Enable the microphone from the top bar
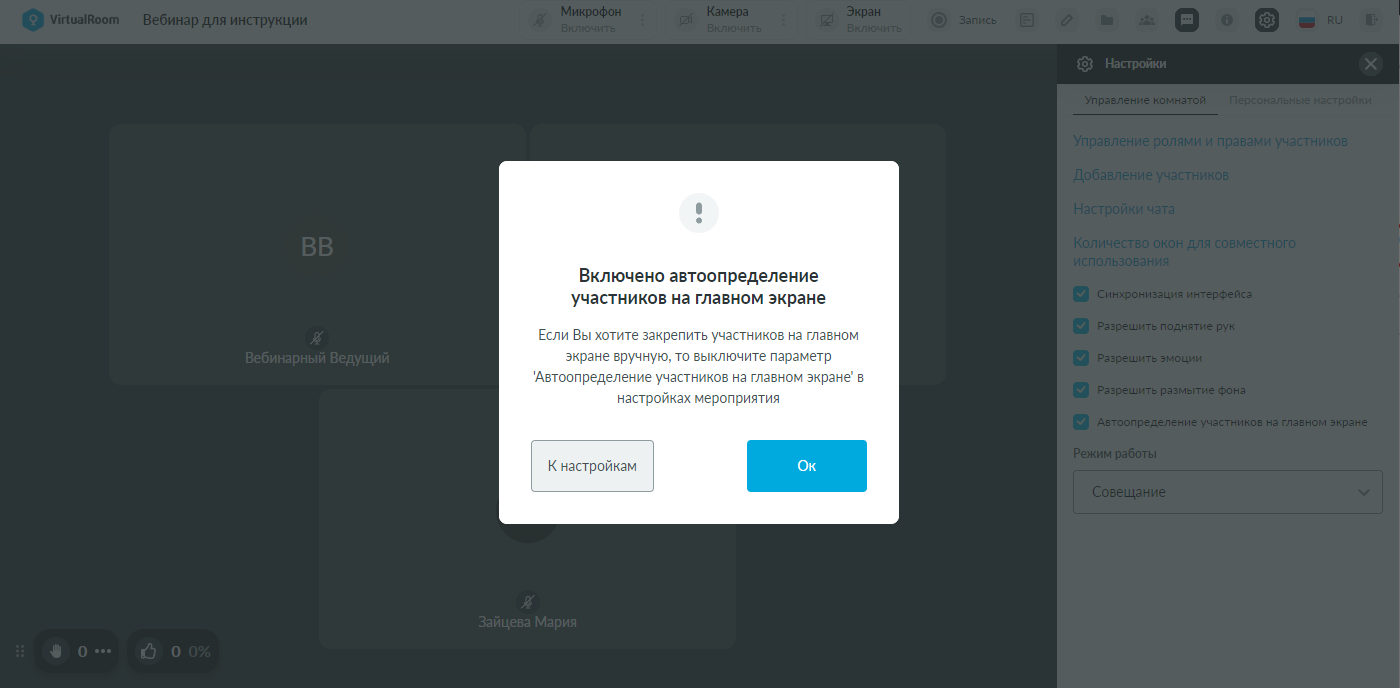The width and height of the screenshot is (1400, 688). 588,20
